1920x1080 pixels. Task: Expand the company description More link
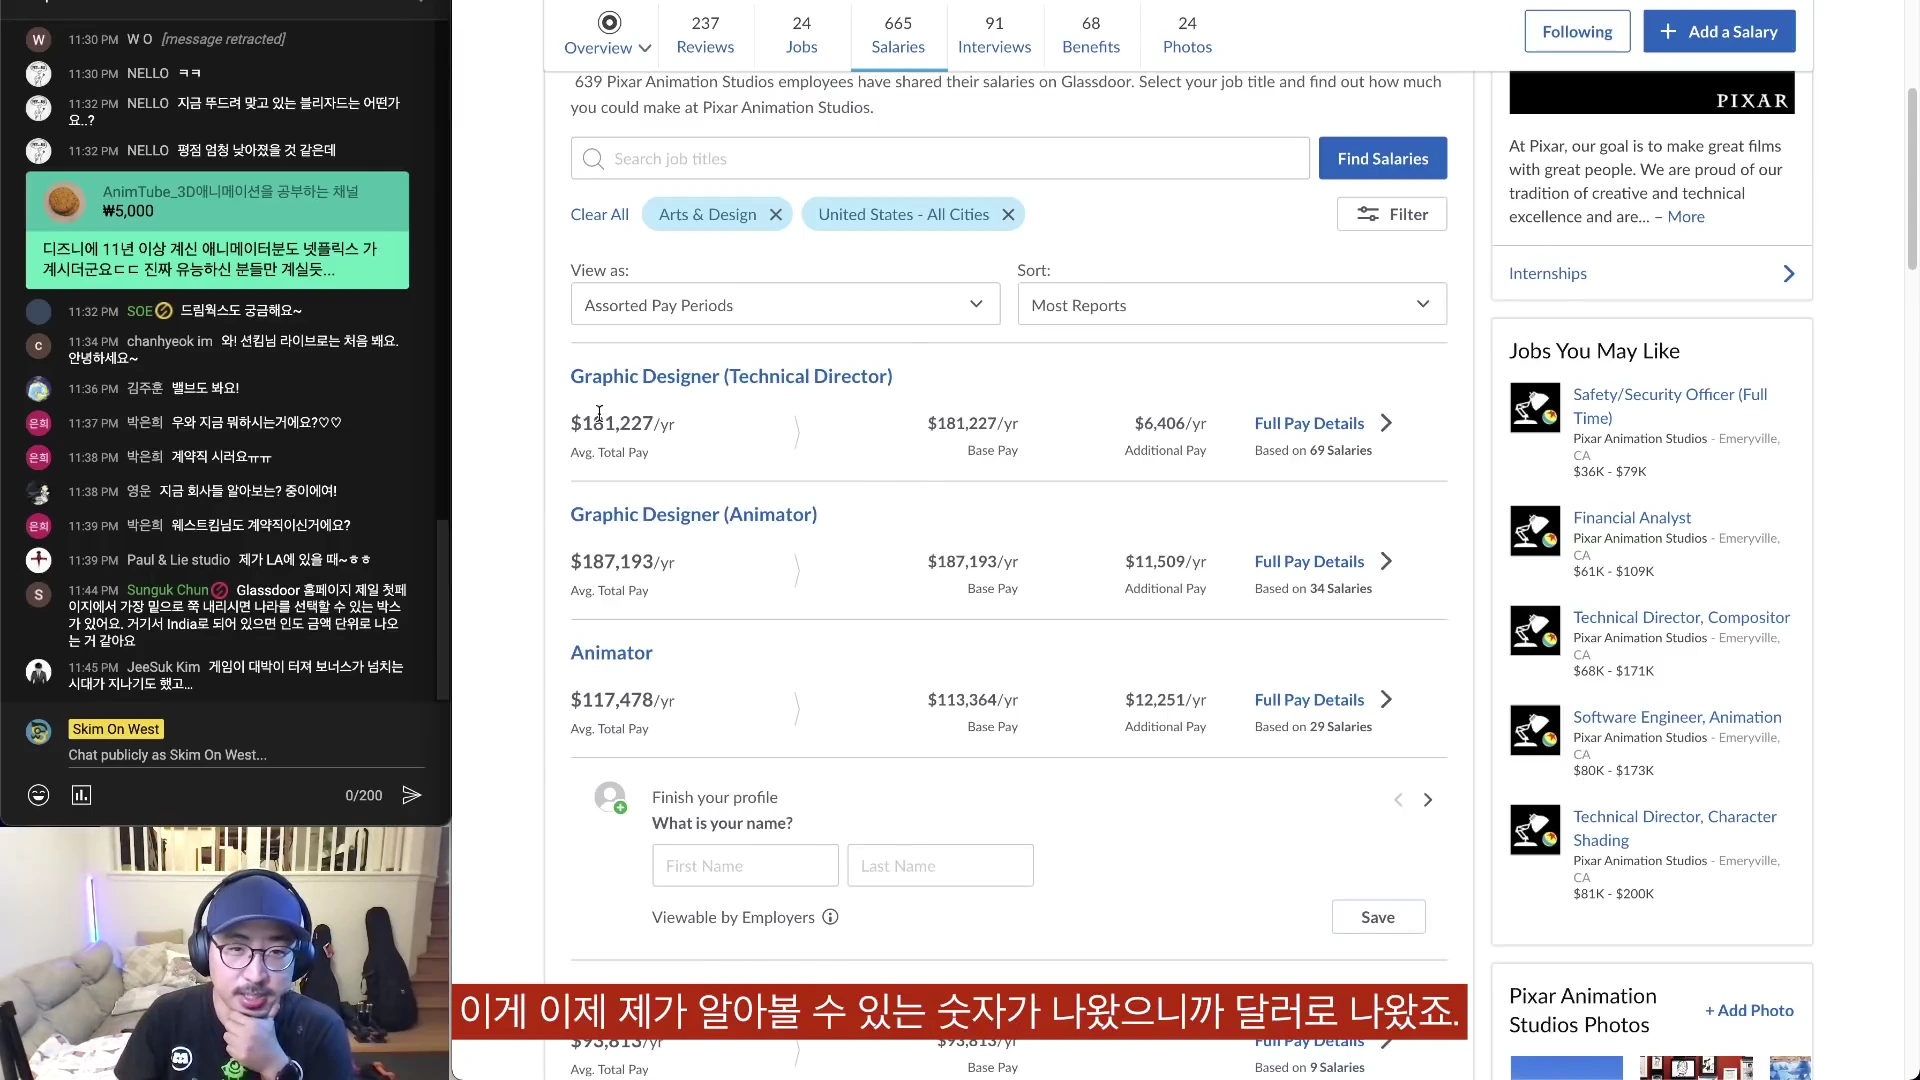click(1686, 216)
